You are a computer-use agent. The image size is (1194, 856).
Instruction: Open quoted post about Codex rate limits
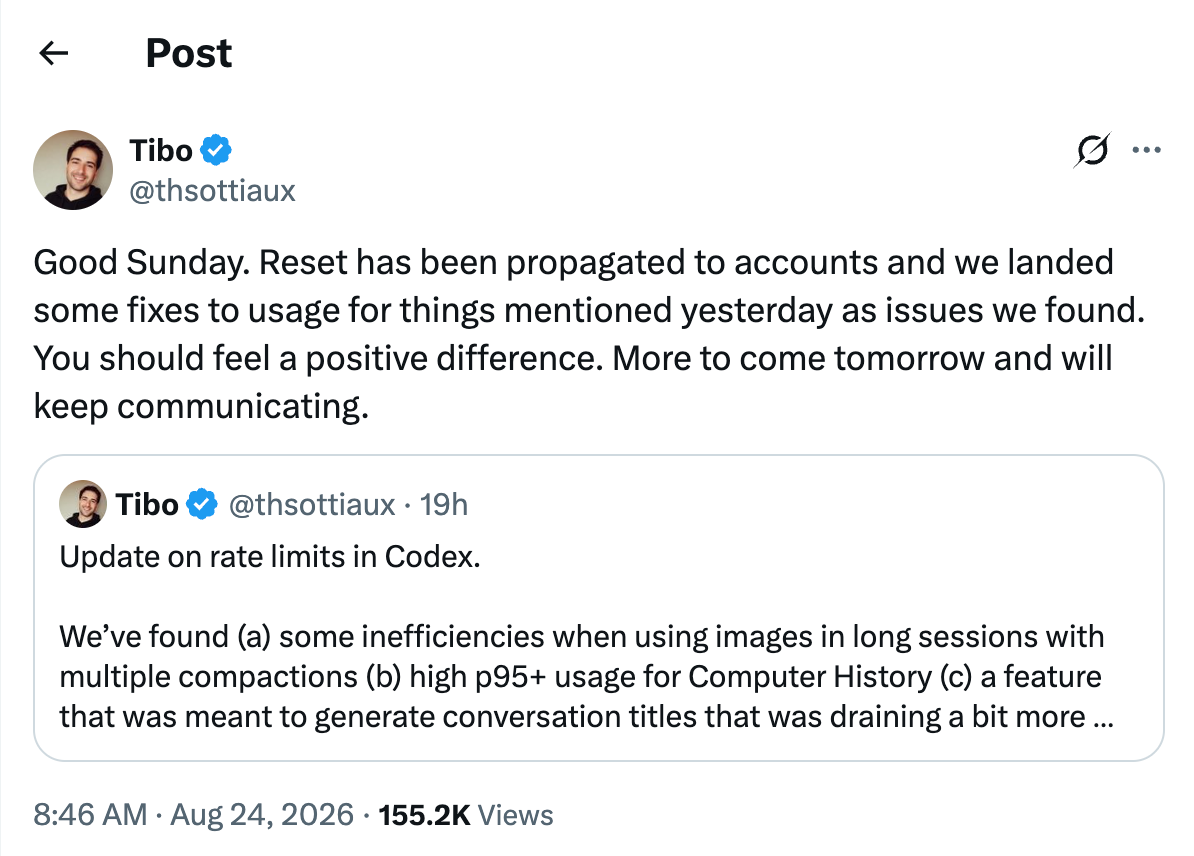coord(599,608)
